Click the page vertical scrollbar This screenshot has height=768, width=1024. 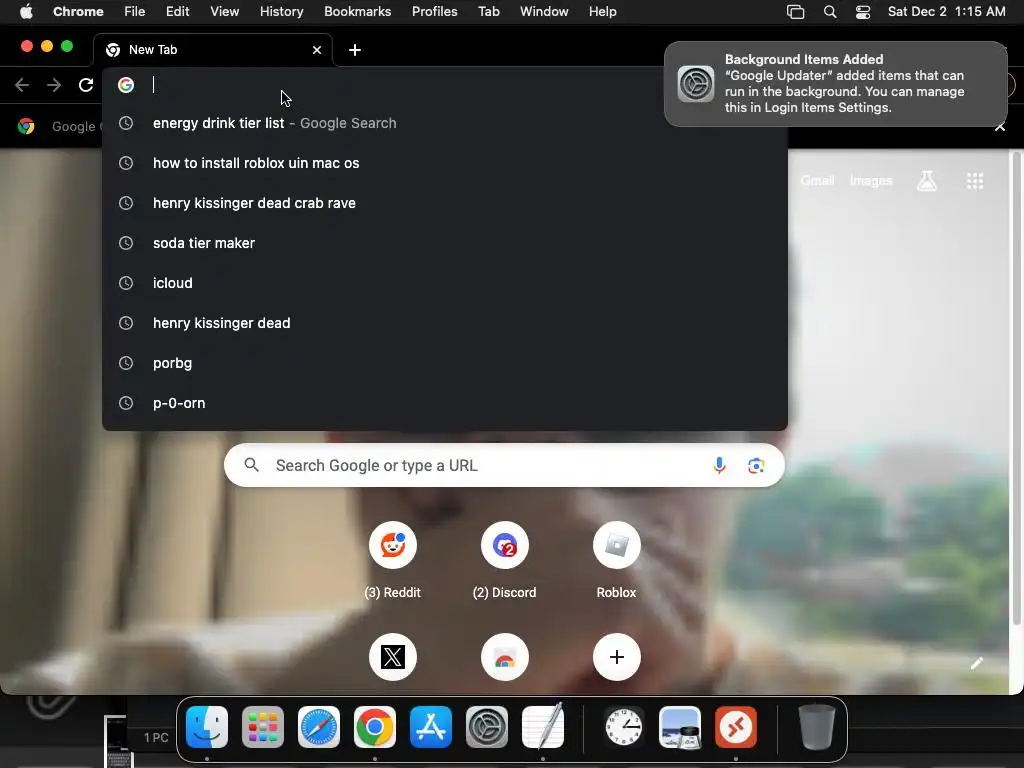coord(1016,388)
